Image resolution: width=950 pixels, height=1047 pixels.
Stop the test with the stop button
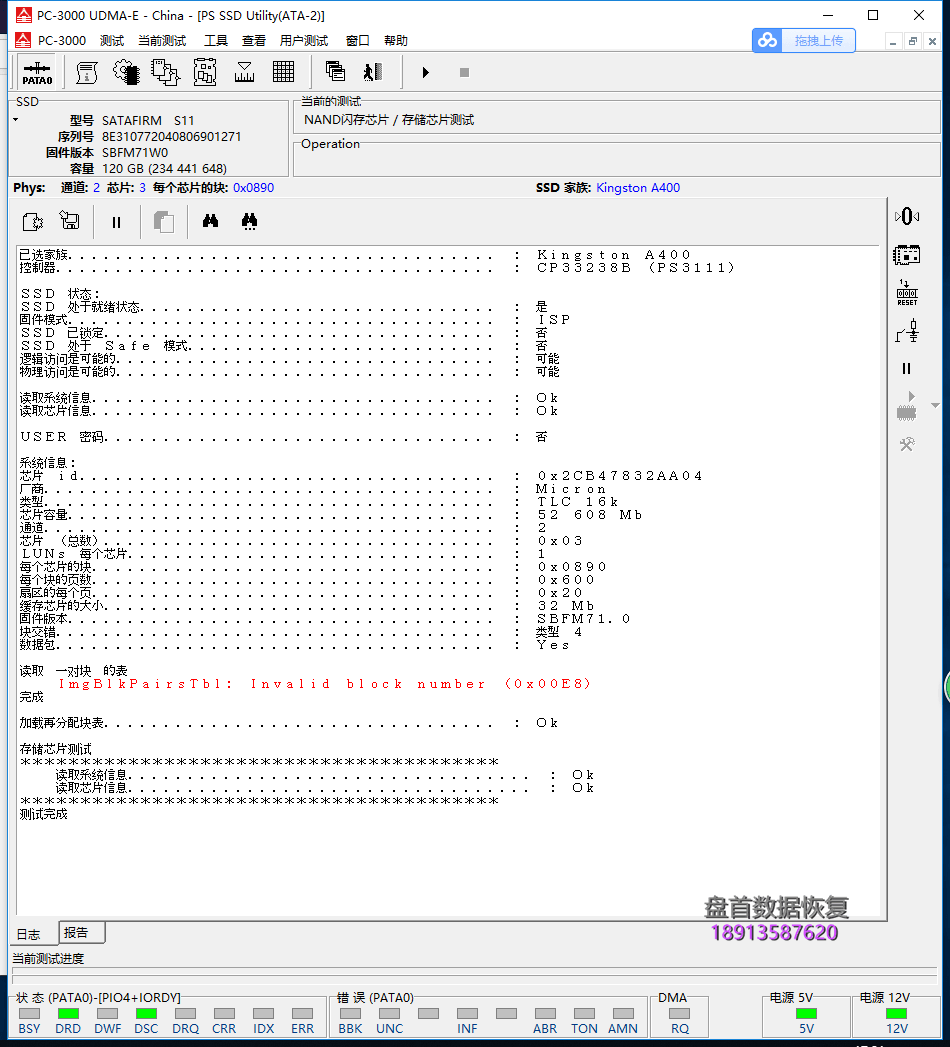click(464, 72)
